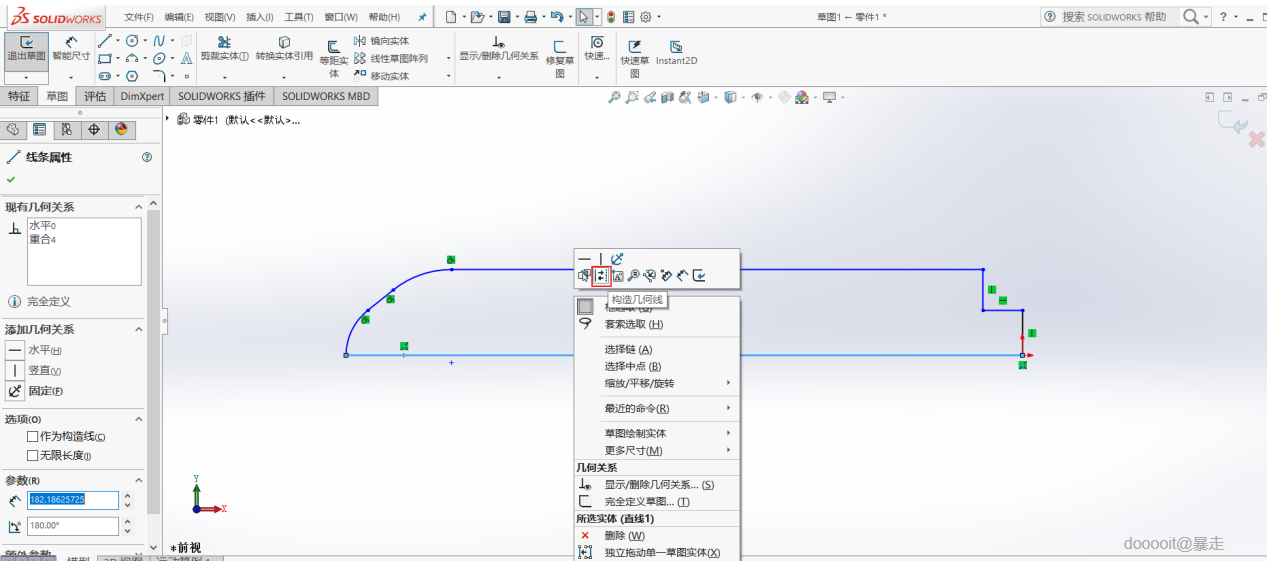
Task: Click 构造几何线 icon in context toolbar
Action: click(601, 276)
